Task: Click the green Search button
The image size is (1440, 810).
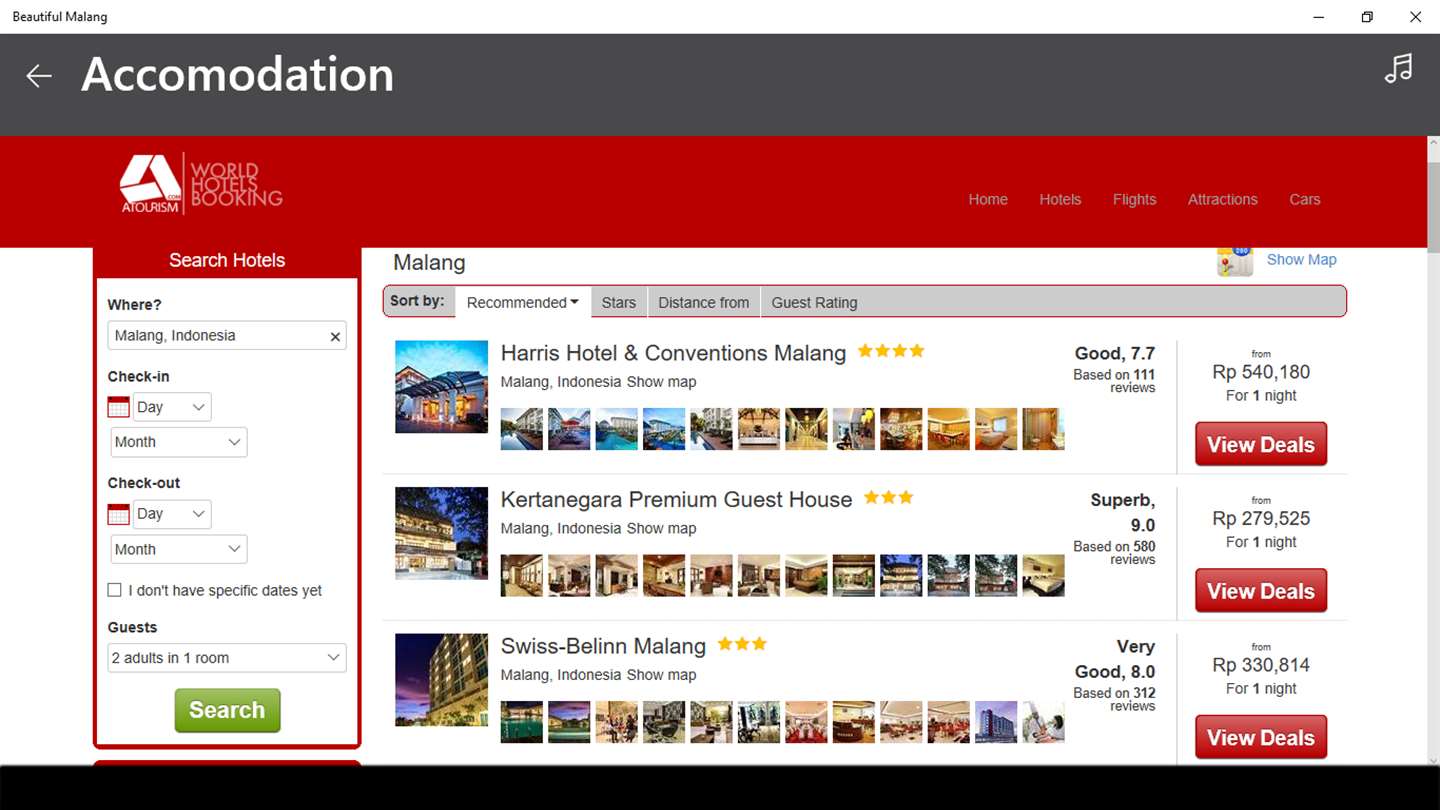Action: click(227, 710)
